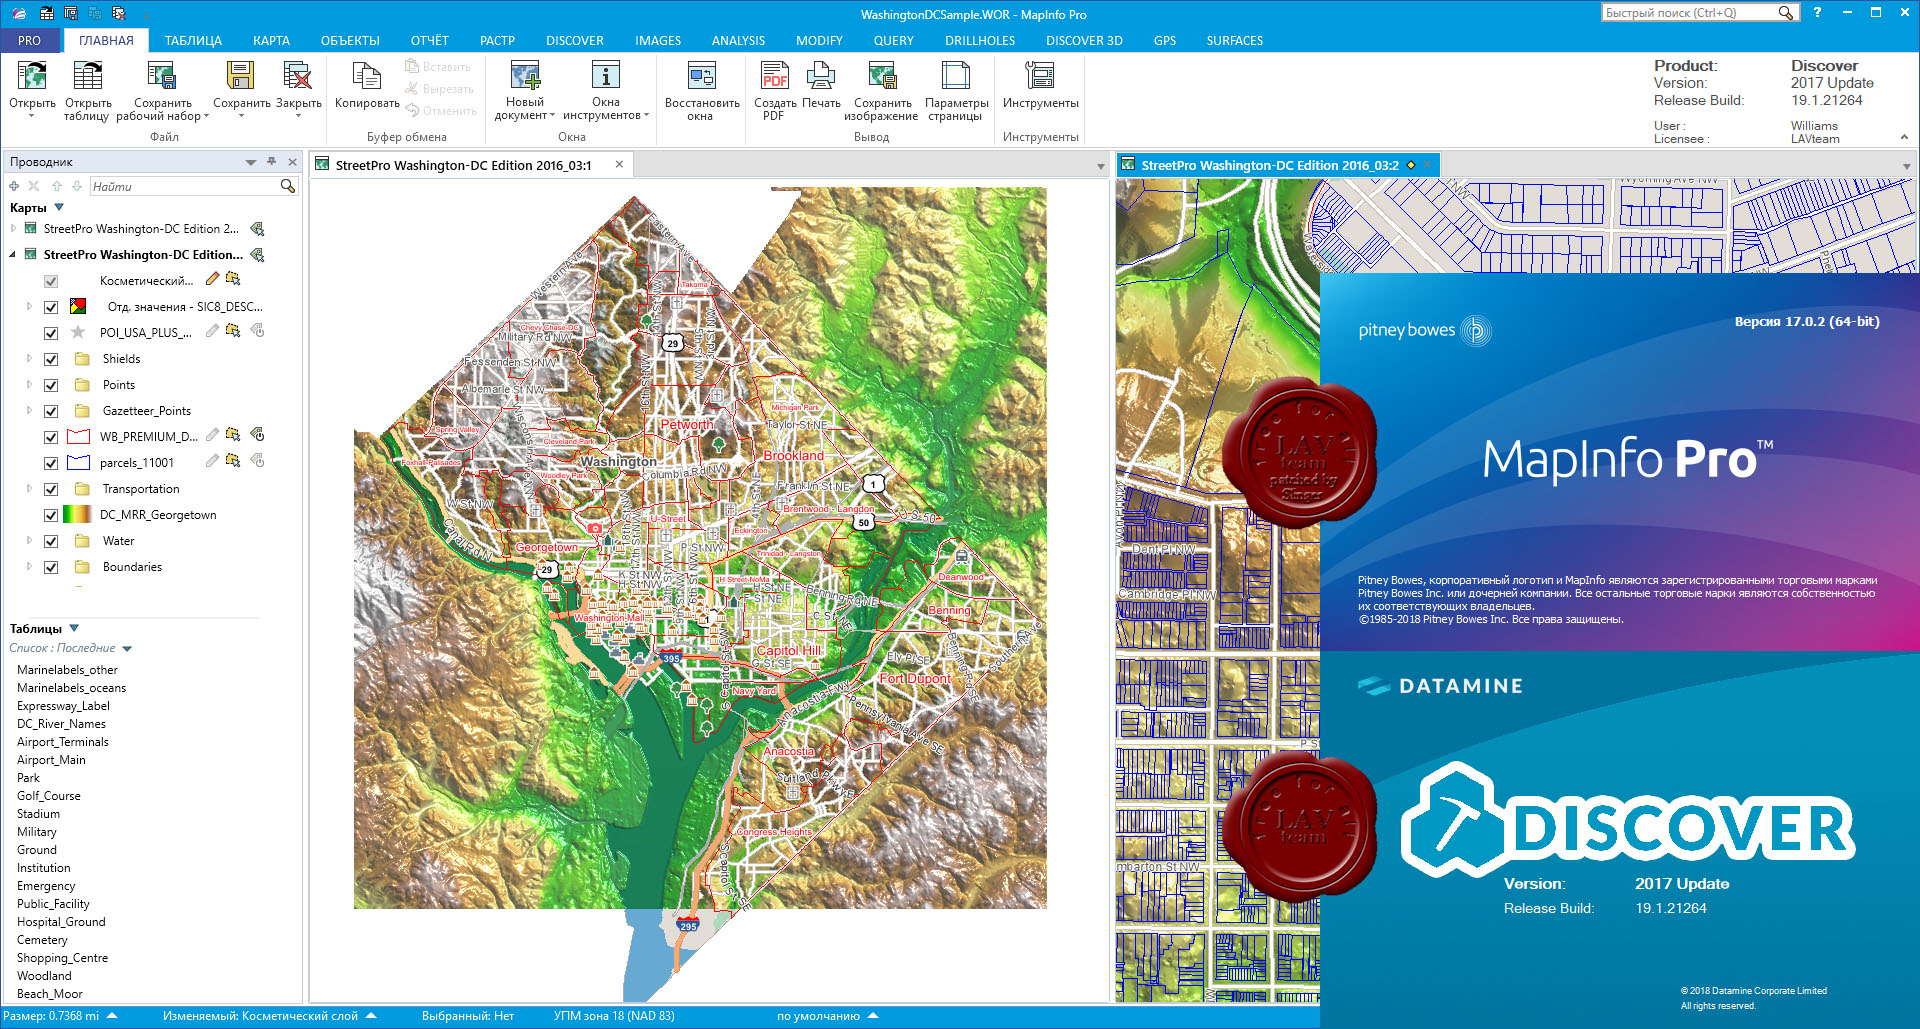Toggle the Water layer checkbox
The height and width of the screenshot is (1029, 1920).
(51, 541)
